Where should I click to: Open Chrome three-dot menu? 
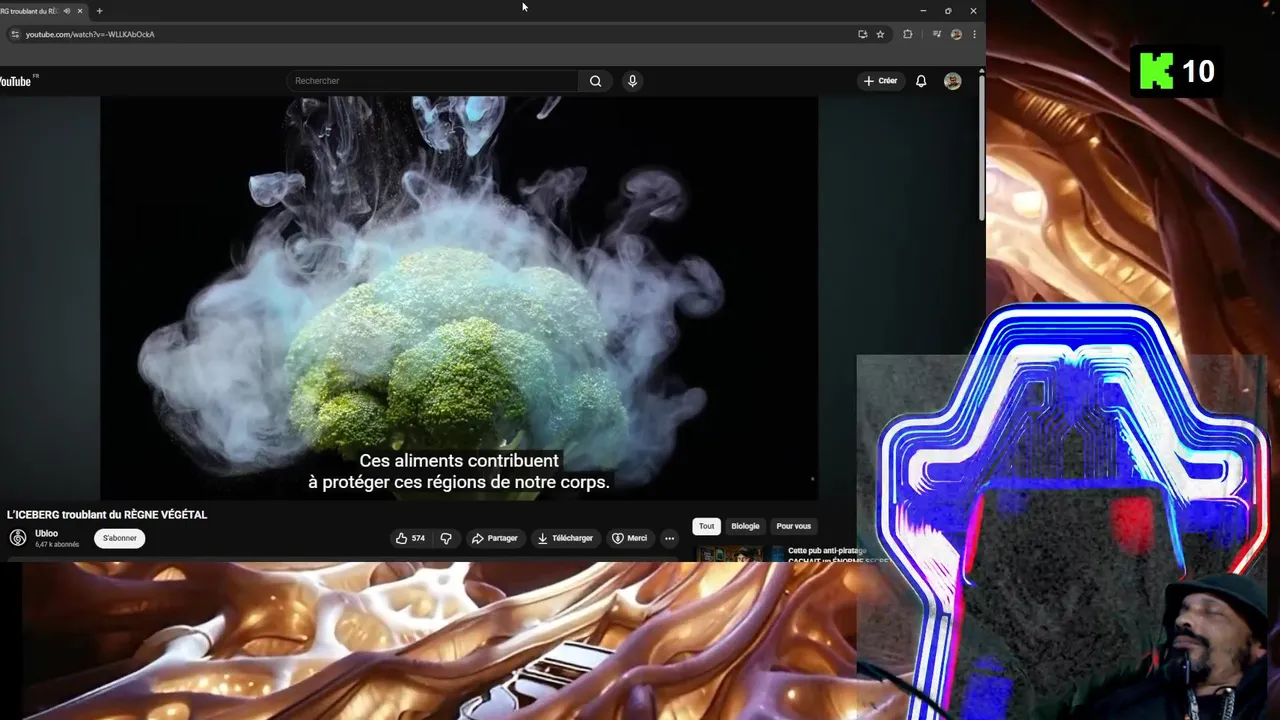tap(974, 34)
